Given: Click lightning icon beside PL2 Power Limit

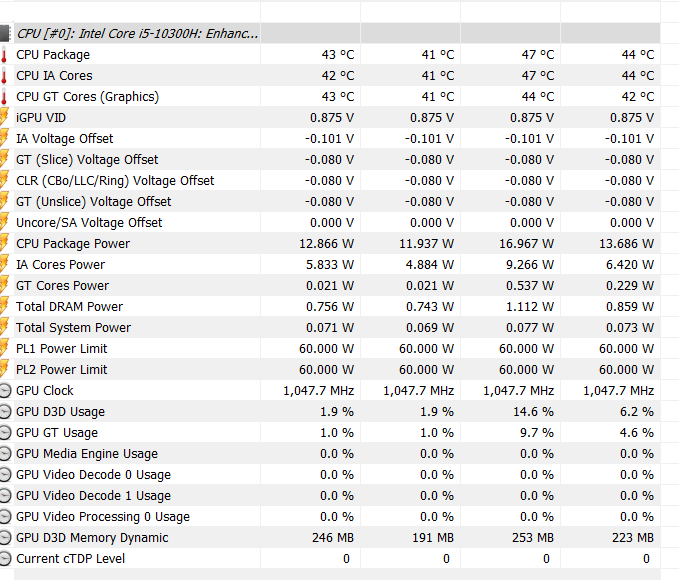Looking at the screenshot, I should click(4, 370).
